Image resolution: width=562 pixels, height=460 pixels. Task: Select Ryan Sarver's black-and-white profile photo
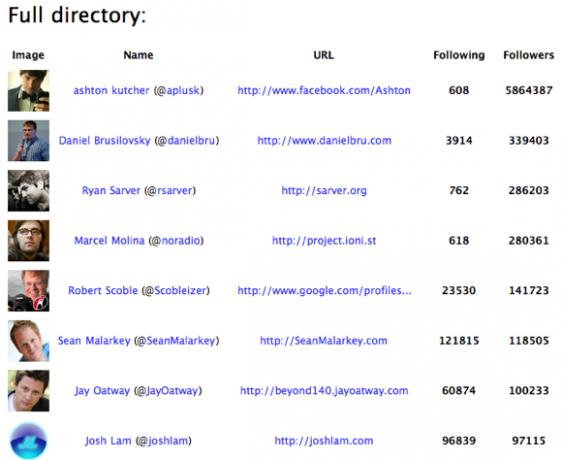coord(29,191)
